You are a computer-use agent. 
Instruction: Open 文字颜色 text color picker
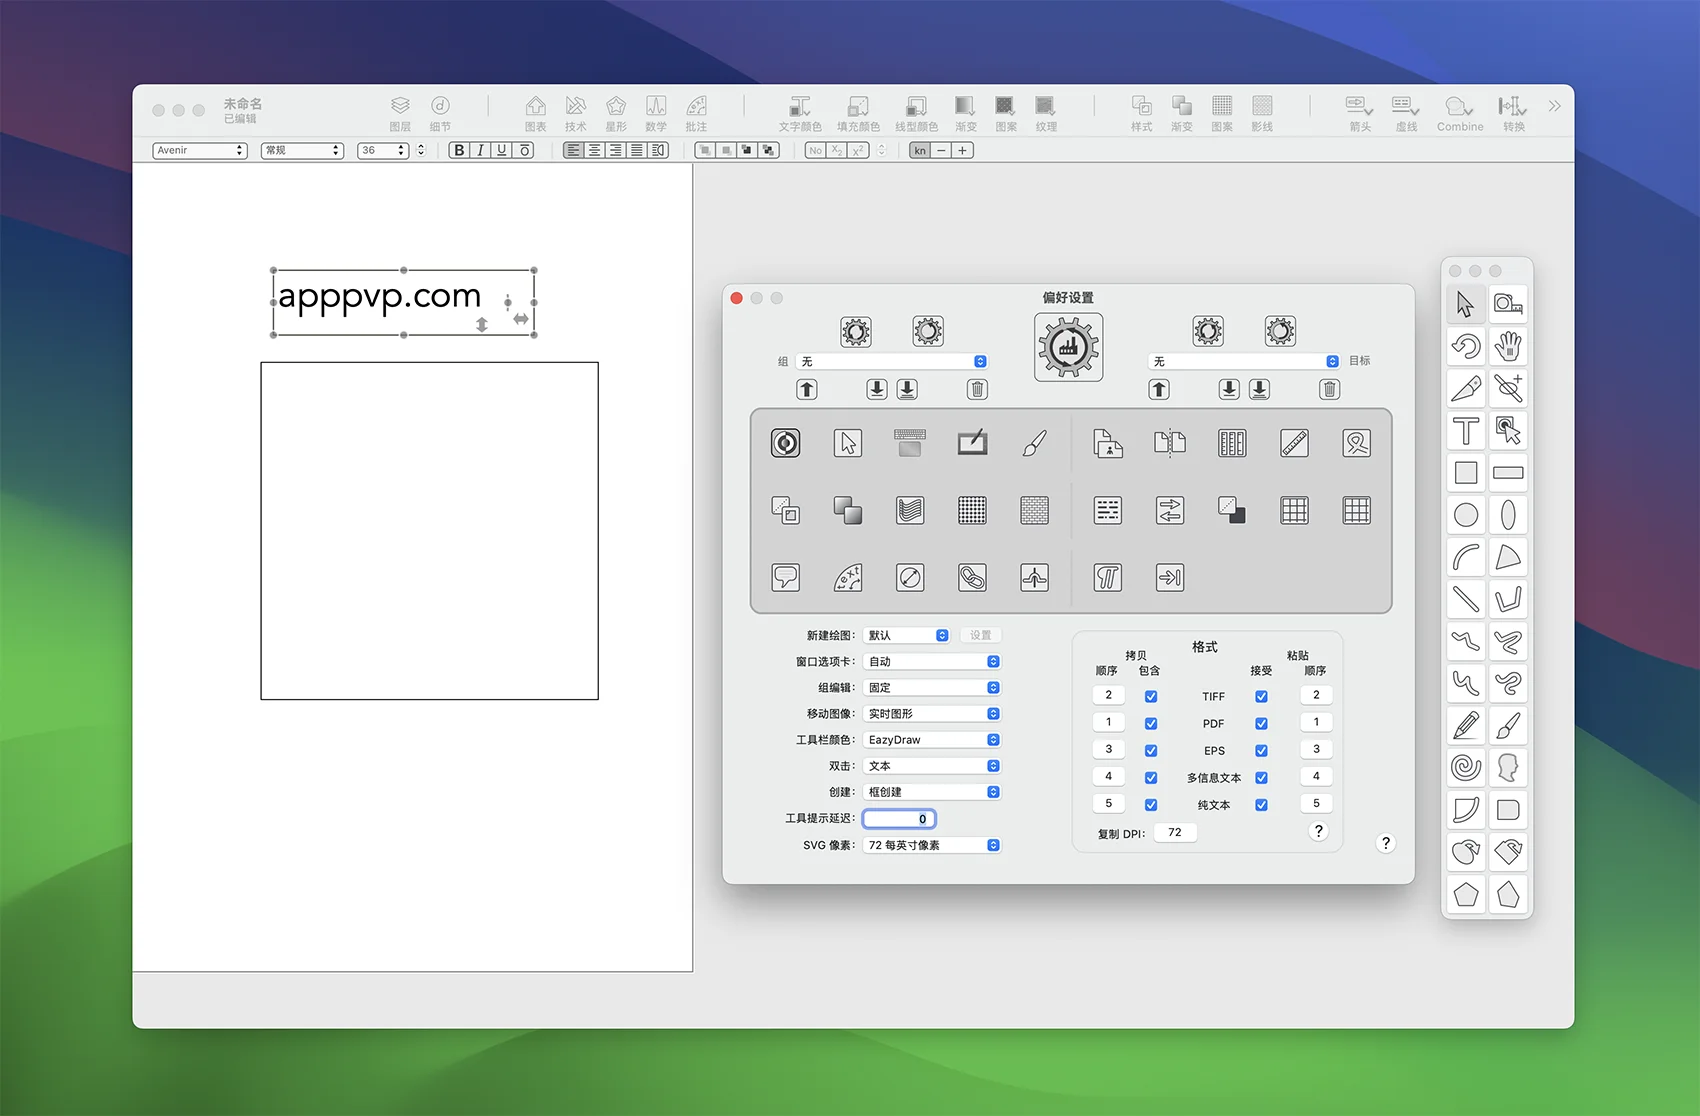click(800, 114)
